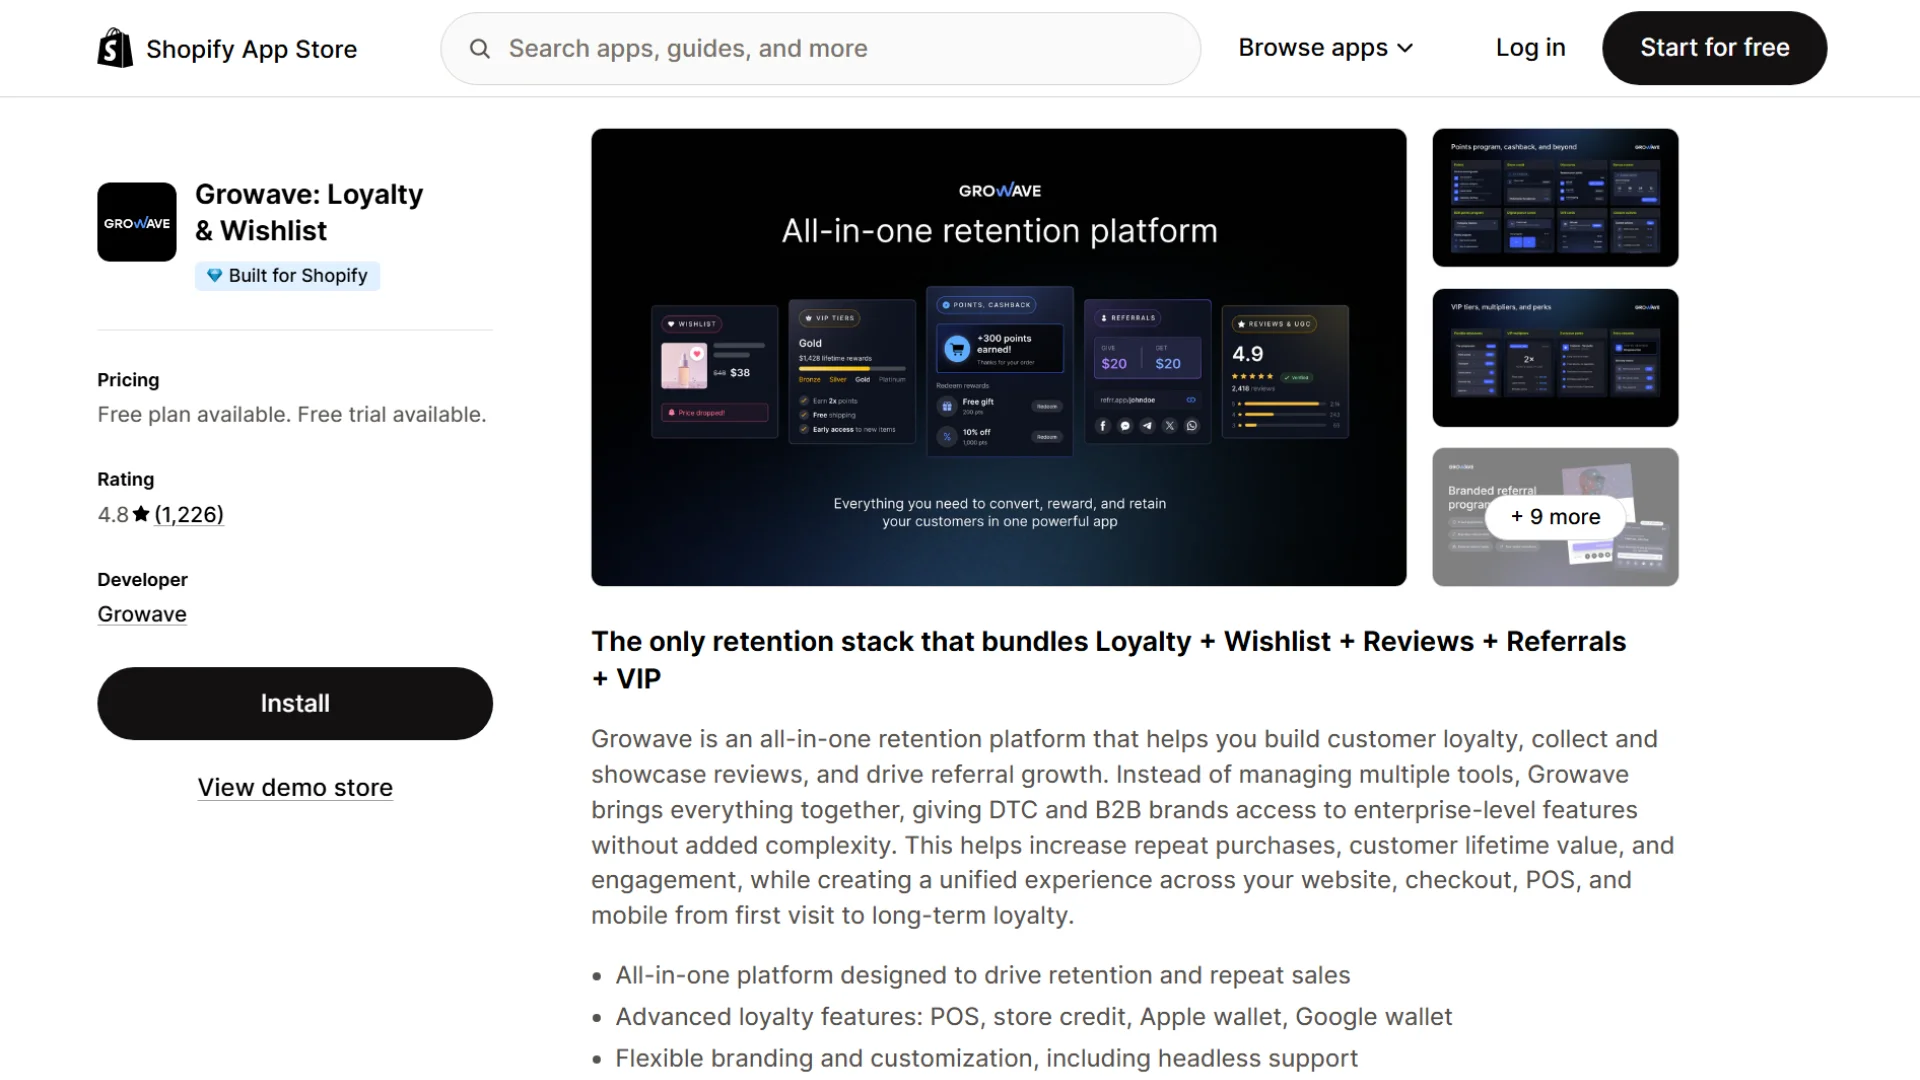Open the Points program, cashback thumbnail

tap(1555, 197)
